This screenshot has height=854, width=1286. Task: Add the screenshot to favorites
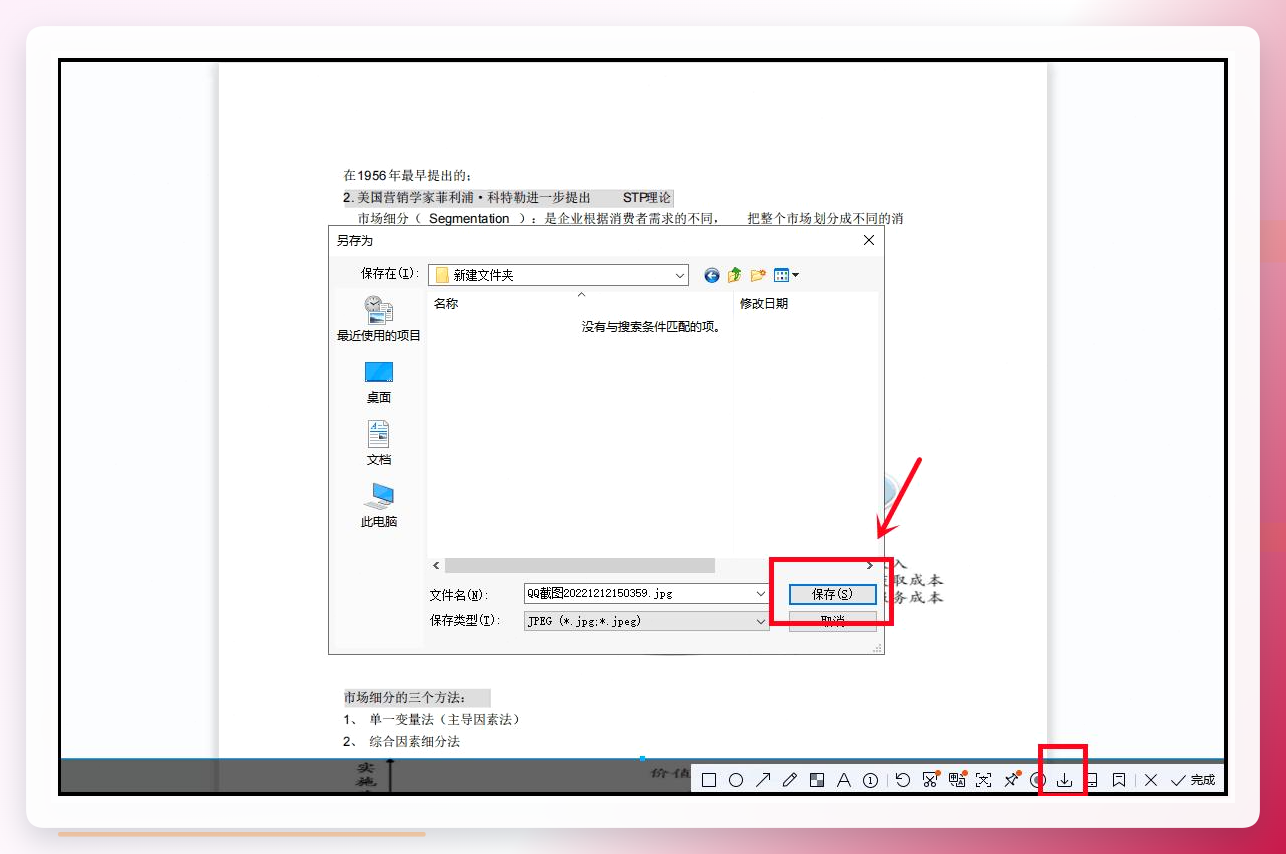point(1119,780)
